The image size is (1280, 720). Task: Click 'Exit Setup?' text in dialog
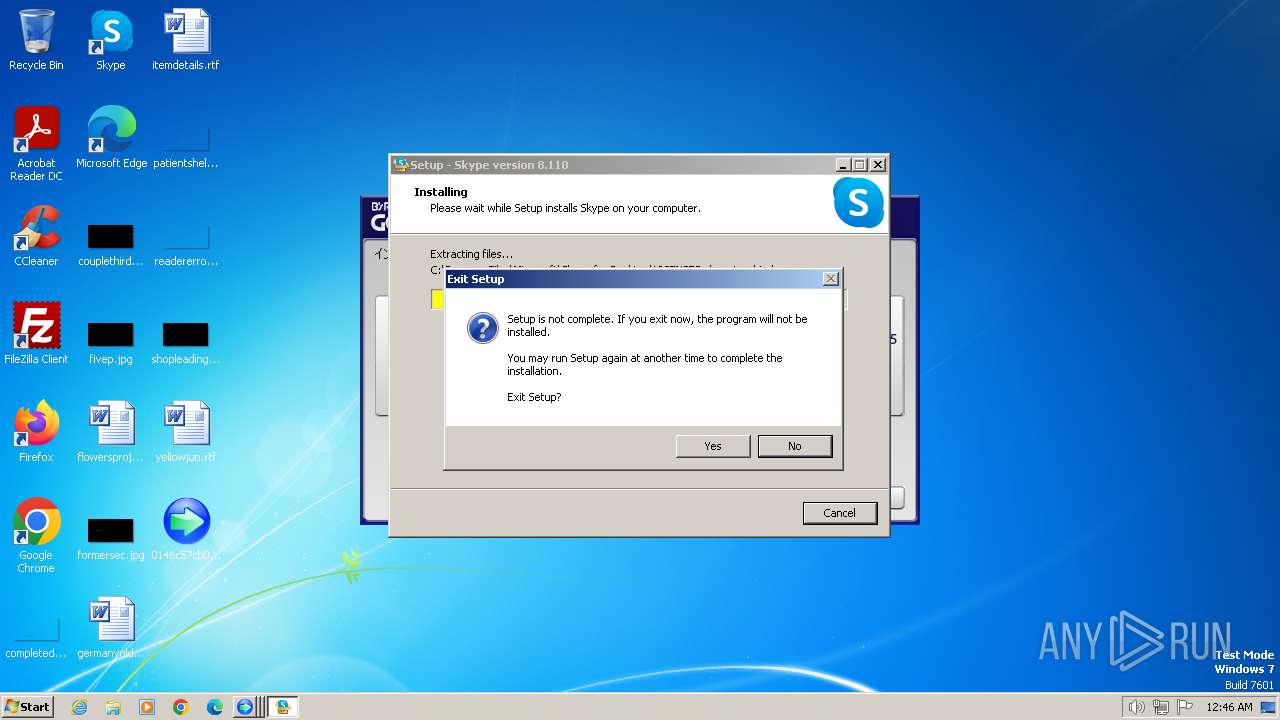(x=534, y=397)
